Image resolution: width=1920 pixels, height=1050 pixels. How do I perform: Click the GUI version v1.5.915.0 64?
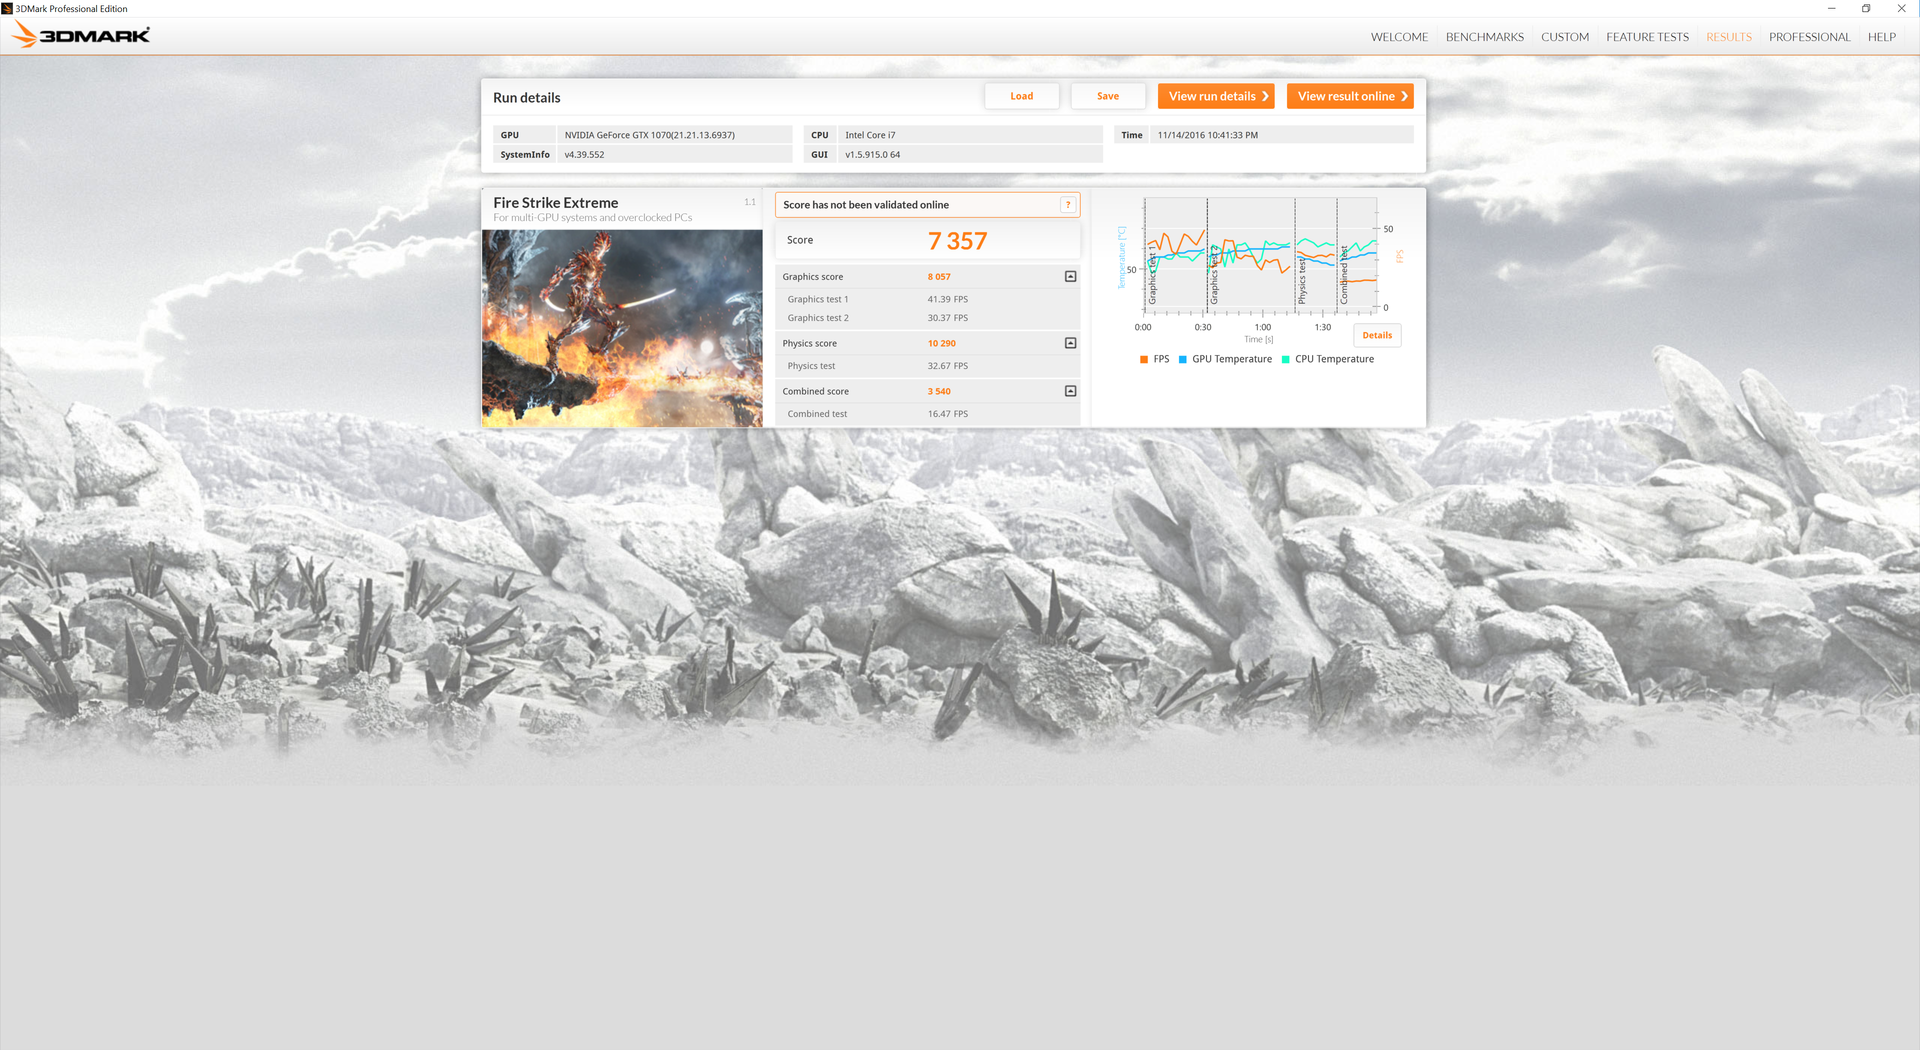pyautogui.click(x=872, y=155)
